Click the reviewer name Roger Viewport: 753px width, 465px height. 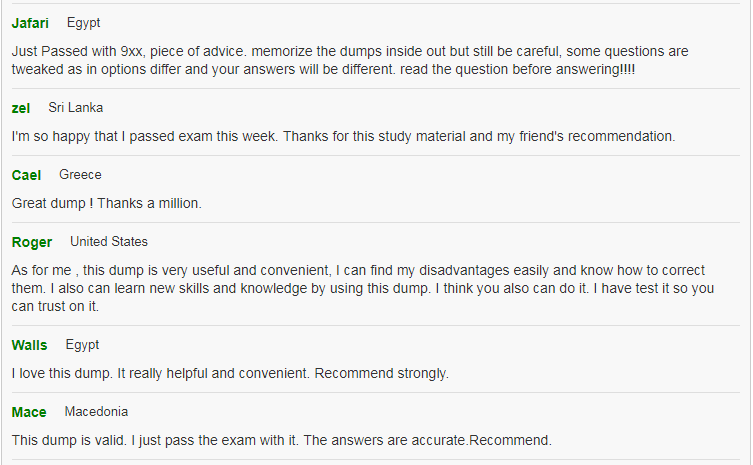click(x=32, y=242)
